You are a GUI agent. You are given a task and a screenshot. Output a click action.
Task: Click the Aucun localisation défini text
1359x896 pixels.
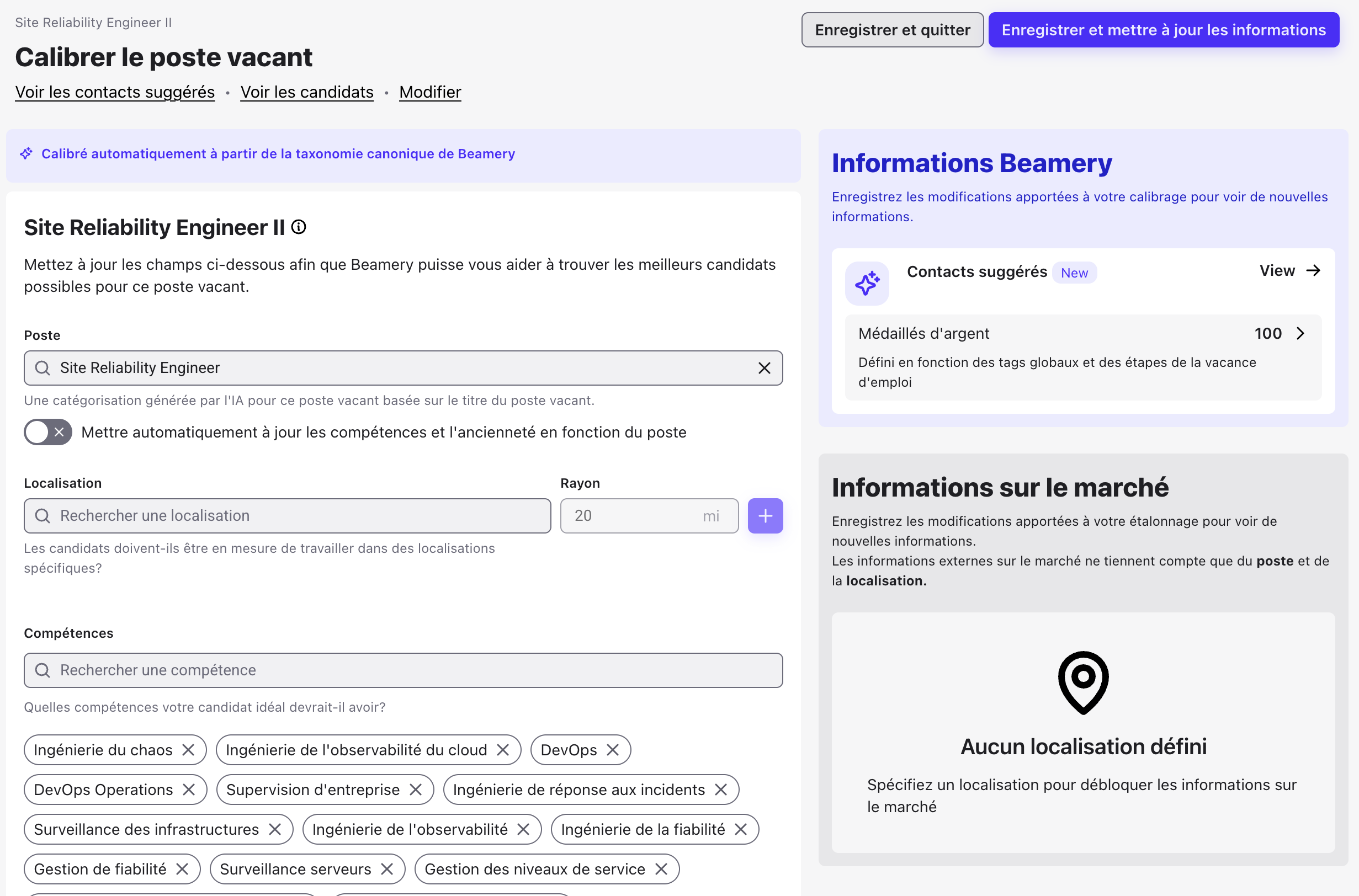(1084, 747)
